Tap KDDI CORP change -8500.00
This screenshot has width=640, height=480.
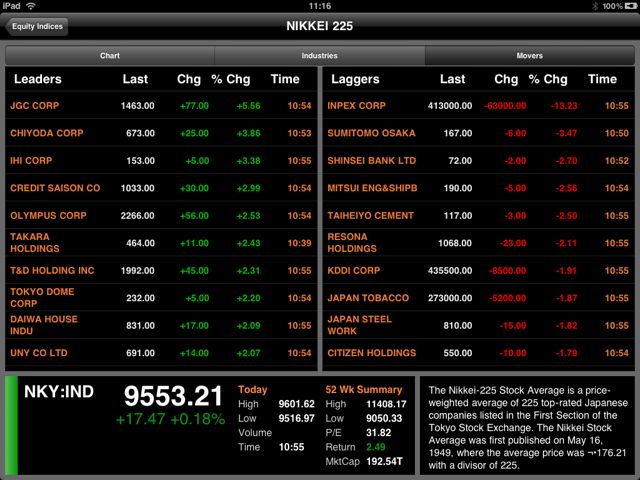pyautogui.click(x=507, y=271)
